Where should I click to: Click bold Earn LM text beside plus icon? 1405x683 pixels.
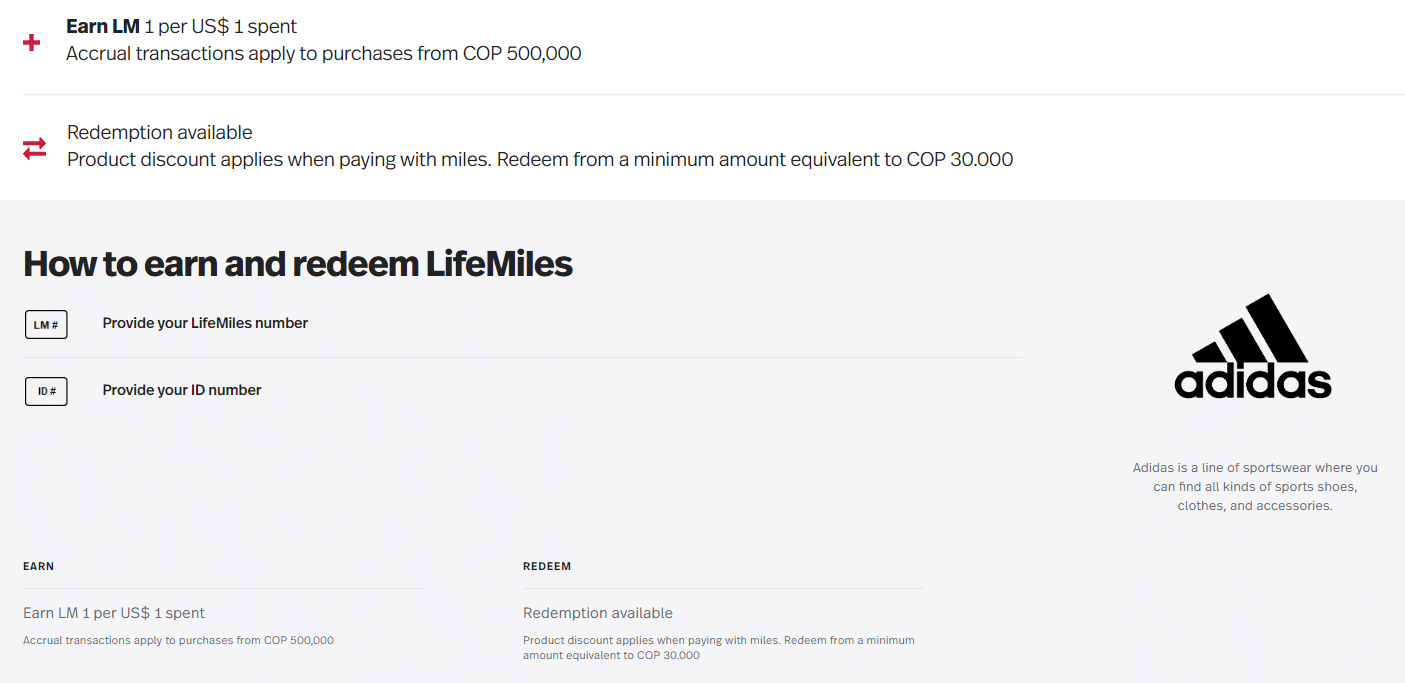pos(103,27)
